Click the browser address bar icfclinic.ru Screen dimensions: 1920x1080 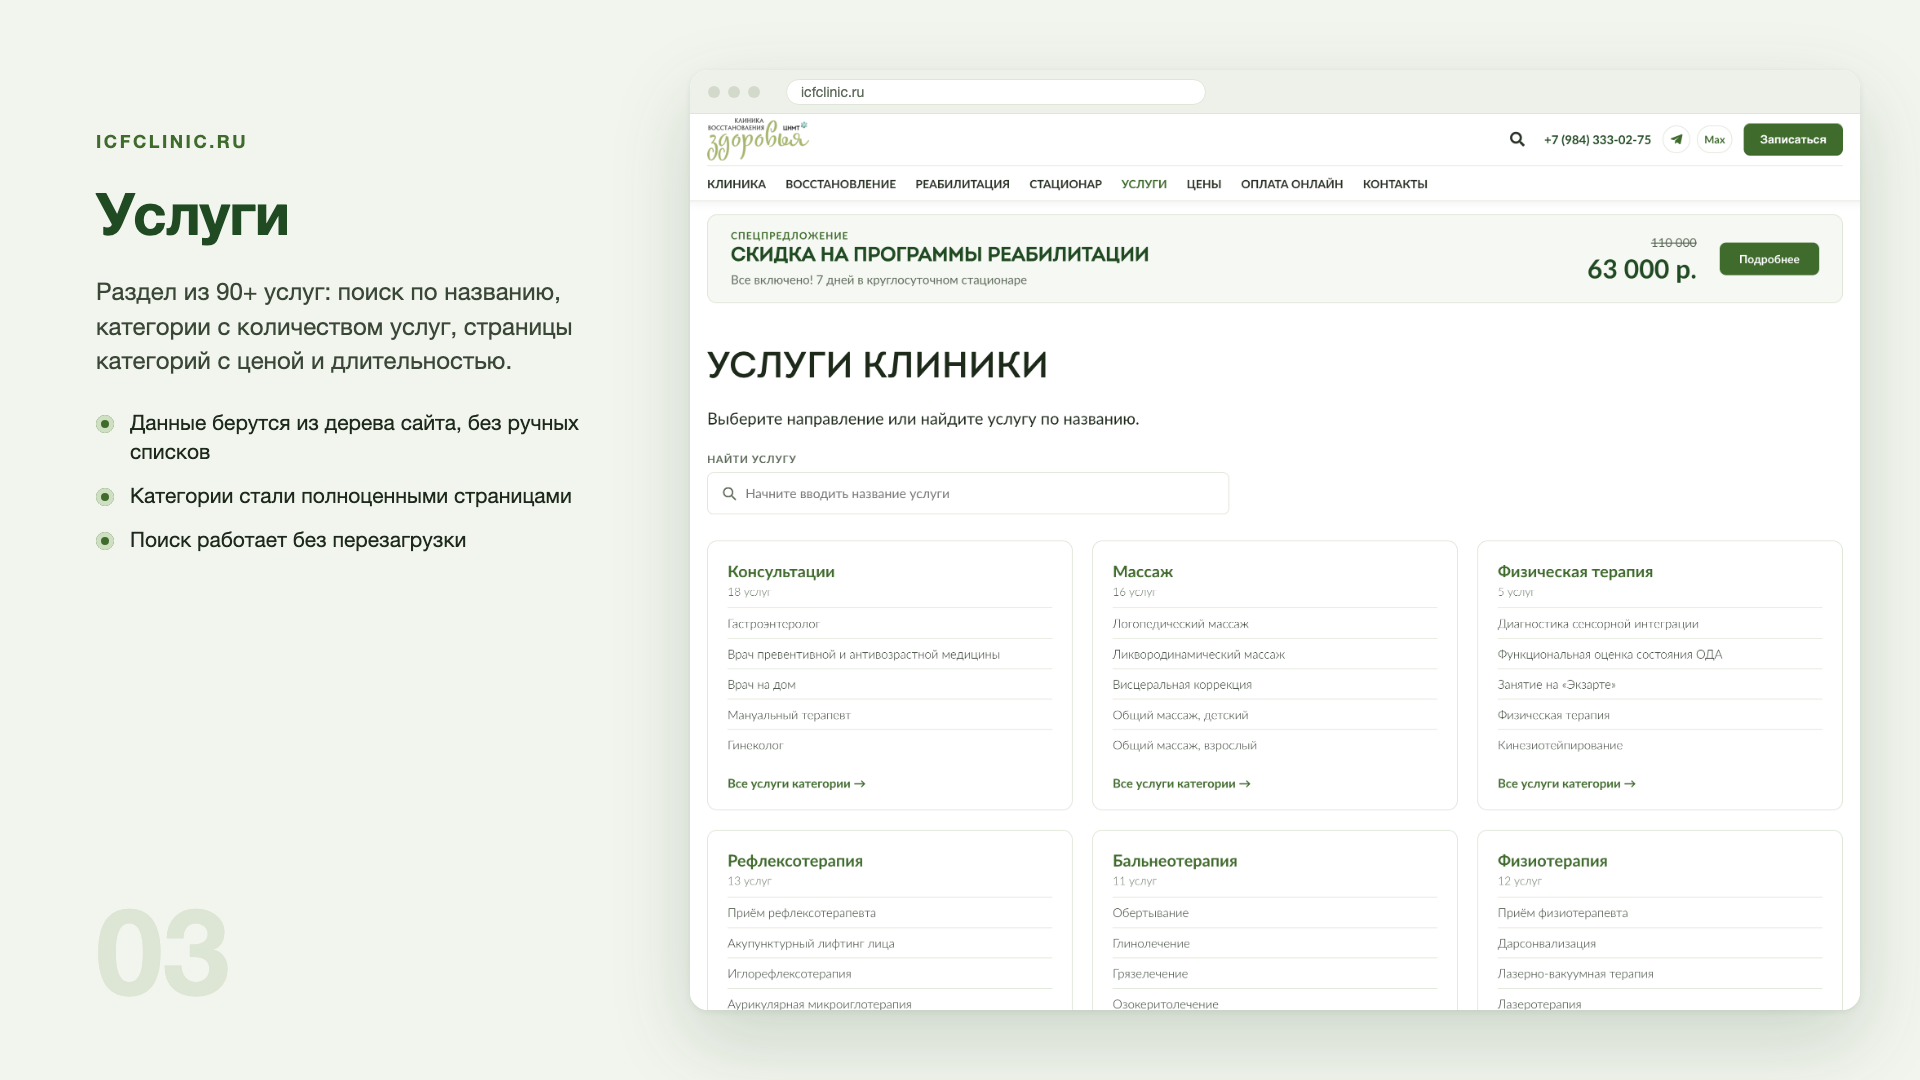tap(996, 92)
